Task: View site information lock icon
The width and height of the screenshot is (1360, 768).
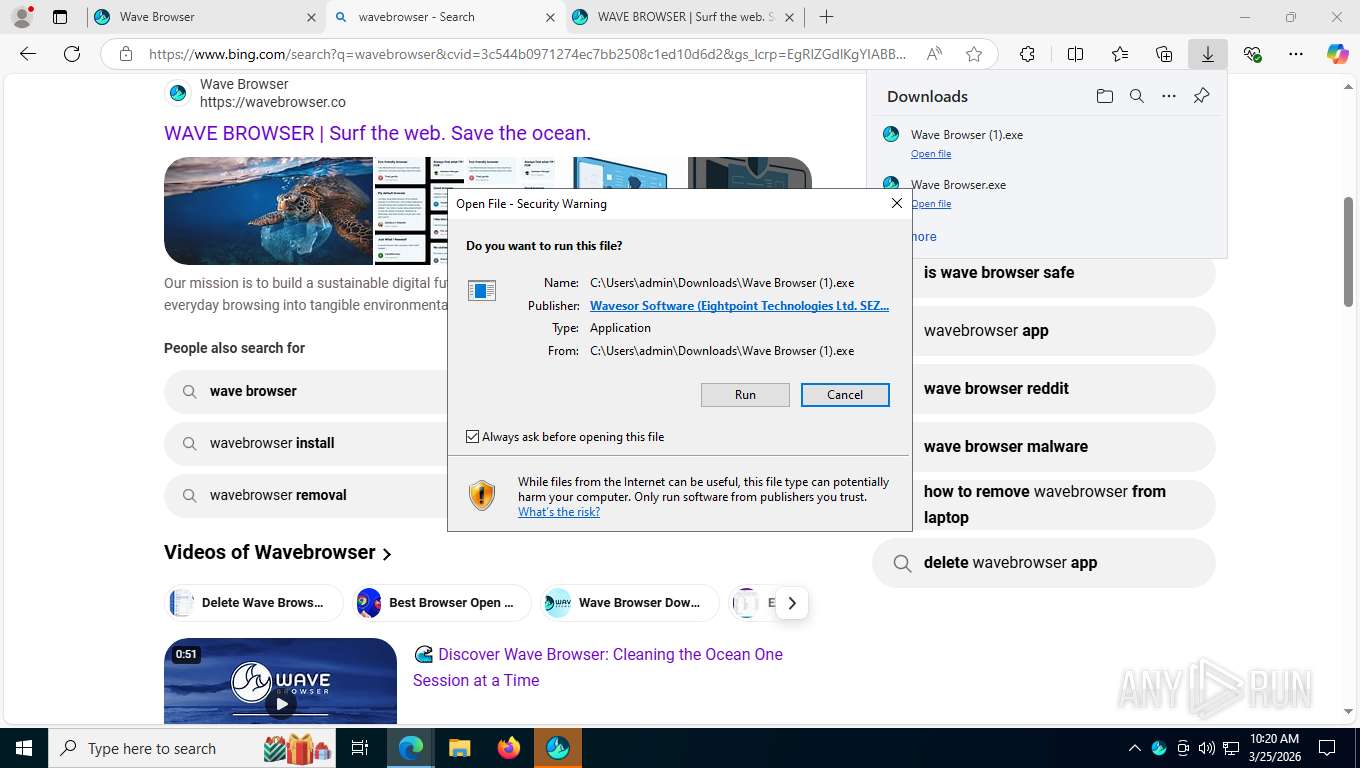Action: click(126, 54)
